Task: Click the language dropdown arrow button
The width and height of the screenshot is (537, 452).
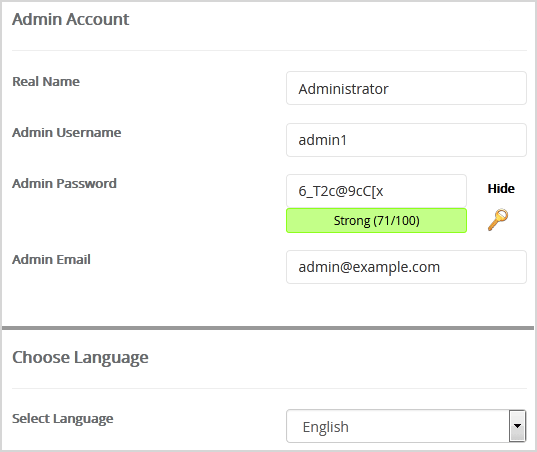Action: click(517, 426)
